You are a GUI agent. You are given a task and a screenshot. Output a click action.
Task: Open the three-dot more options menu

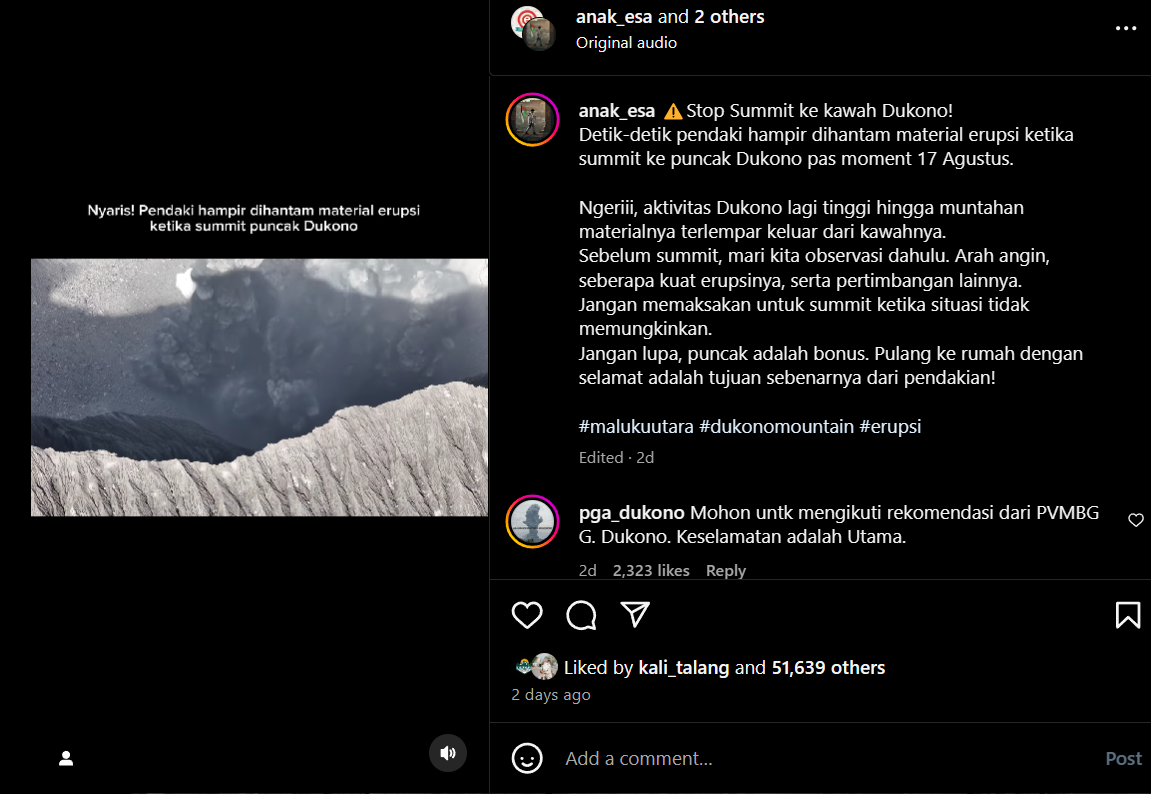click(x=1125, y=28)
